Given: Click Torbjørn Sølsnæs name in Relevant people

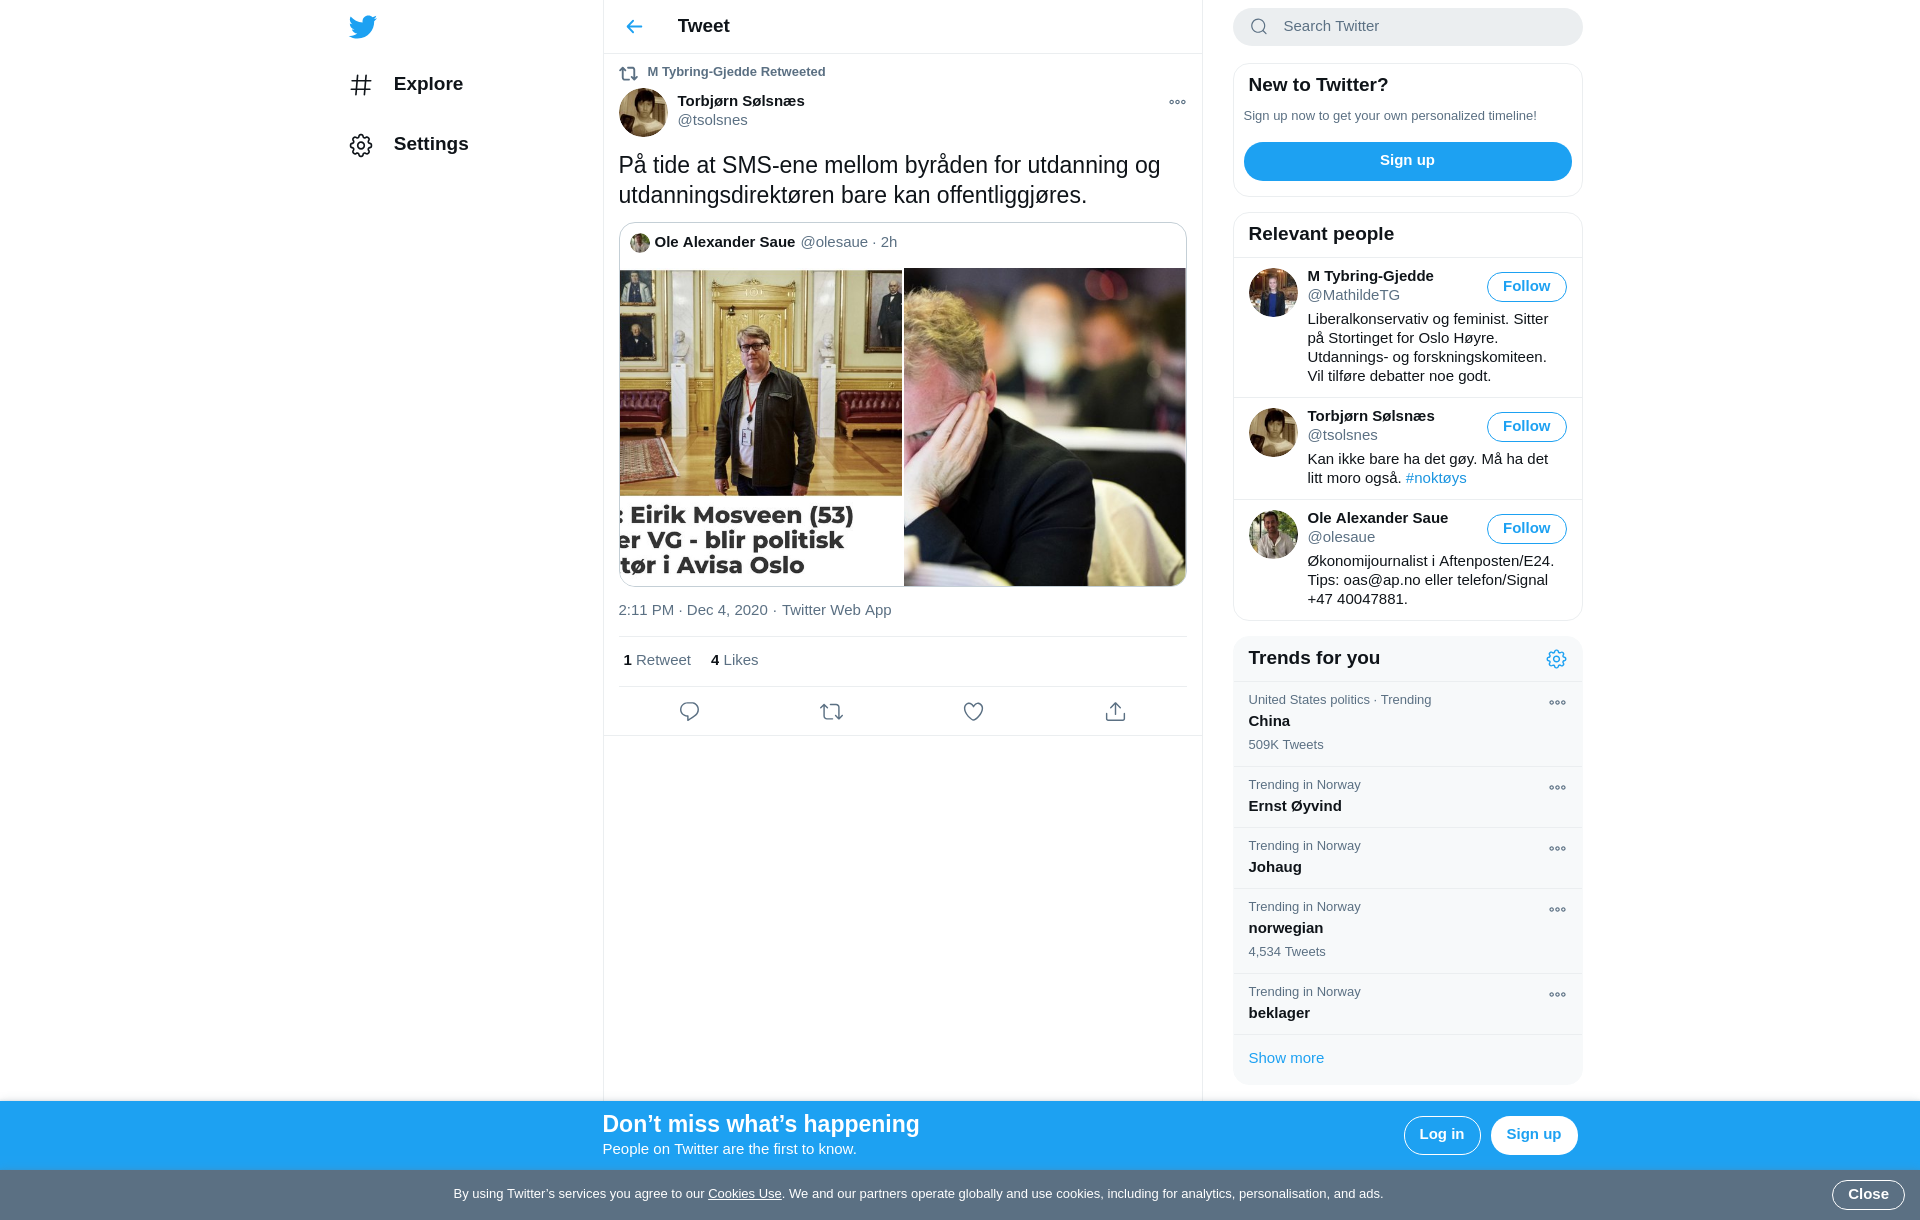Looking at the screenshot, I should coord(1370,416).
